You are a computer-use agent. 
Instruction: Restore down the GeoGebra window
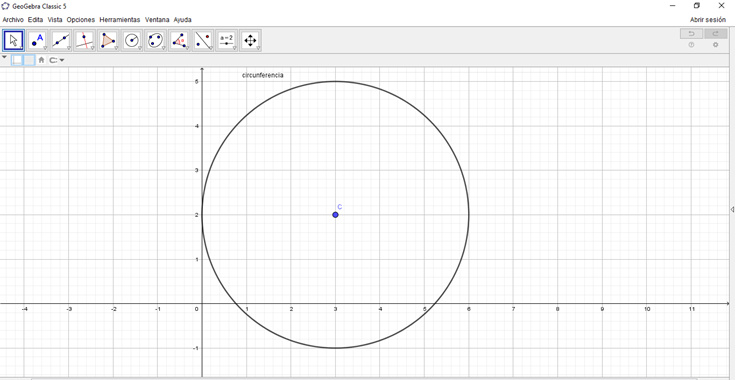(697, 6)
